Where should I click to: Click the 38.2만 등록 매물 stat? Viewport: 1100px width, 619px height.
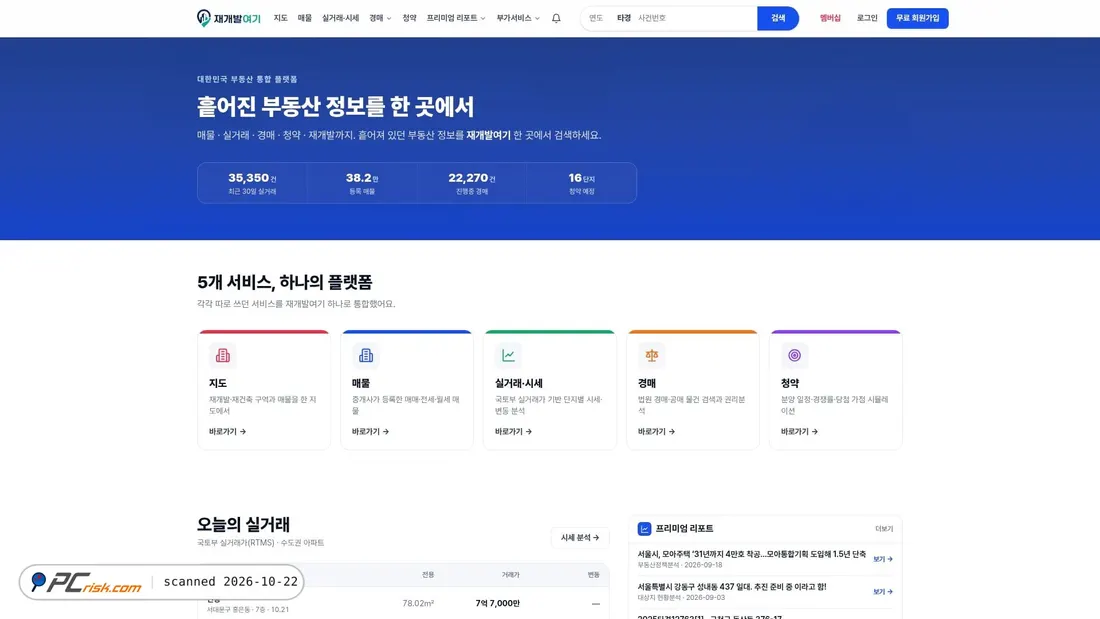(x=362, y=183)
